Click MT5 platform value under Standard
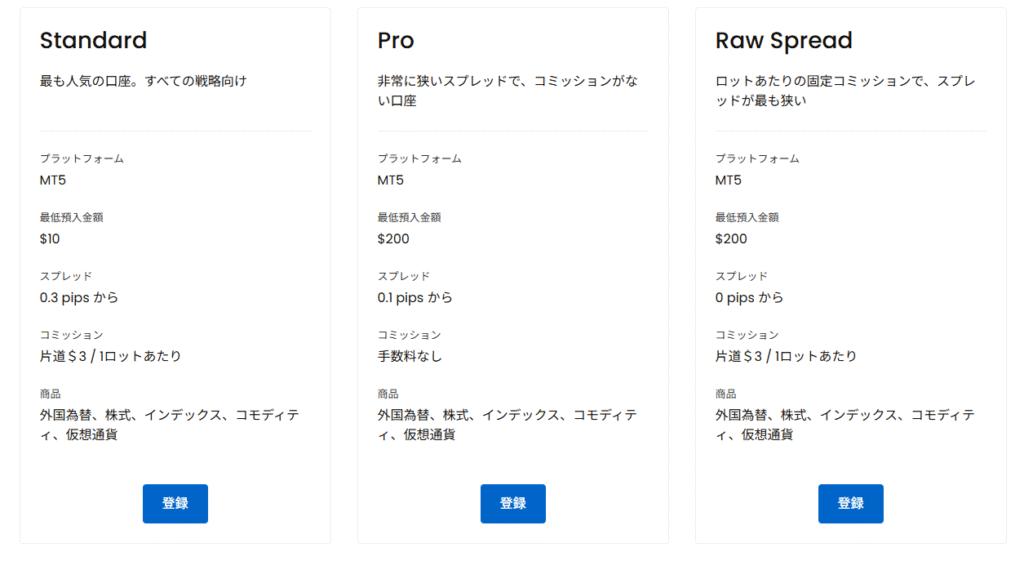 click(53, 181)
